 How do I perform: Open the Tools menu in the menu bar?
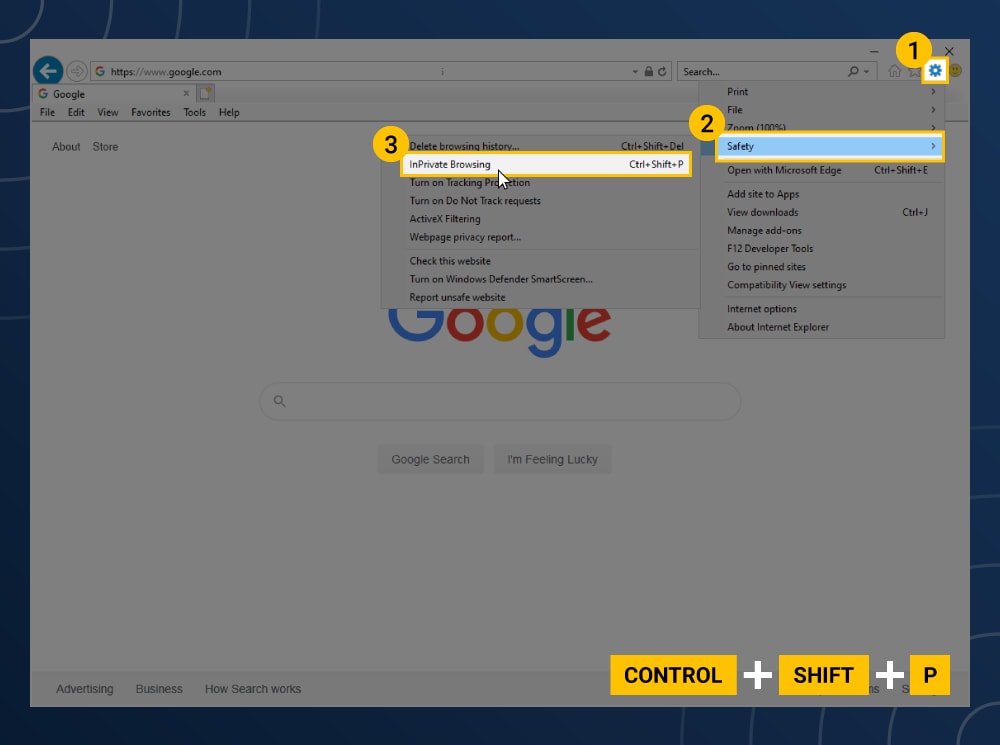[x=195, y=112]
